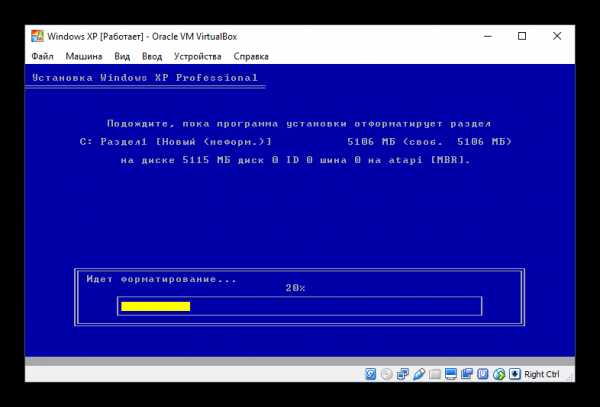The height and width of the screenshot is (407, 600).
Task: Maximize the VirtualBox window
Action: tap(522, 36)
